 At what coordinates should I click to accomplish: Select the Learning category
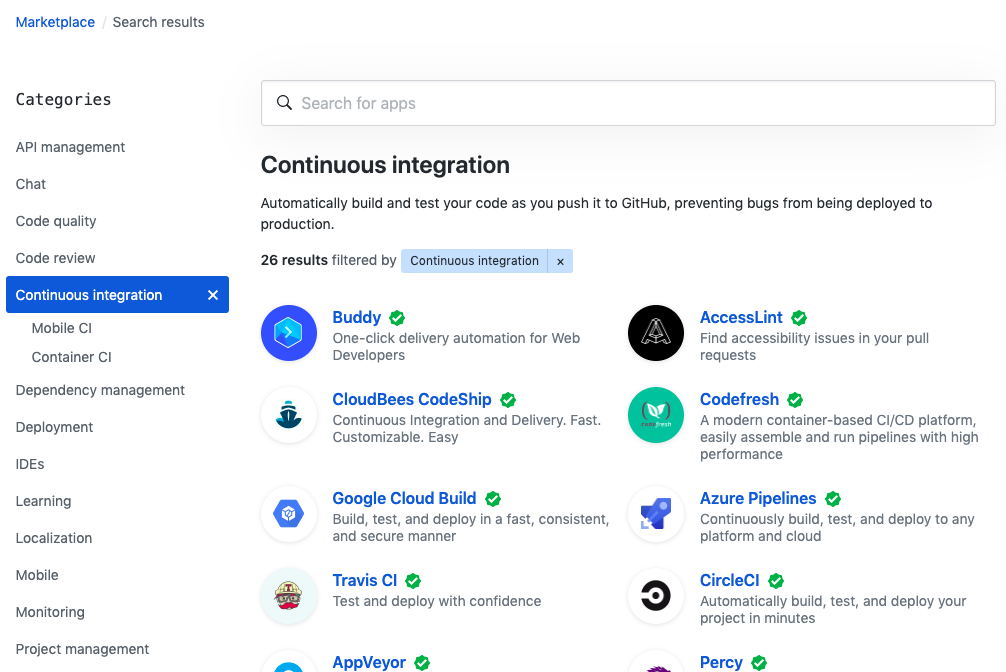pos(43,501)
